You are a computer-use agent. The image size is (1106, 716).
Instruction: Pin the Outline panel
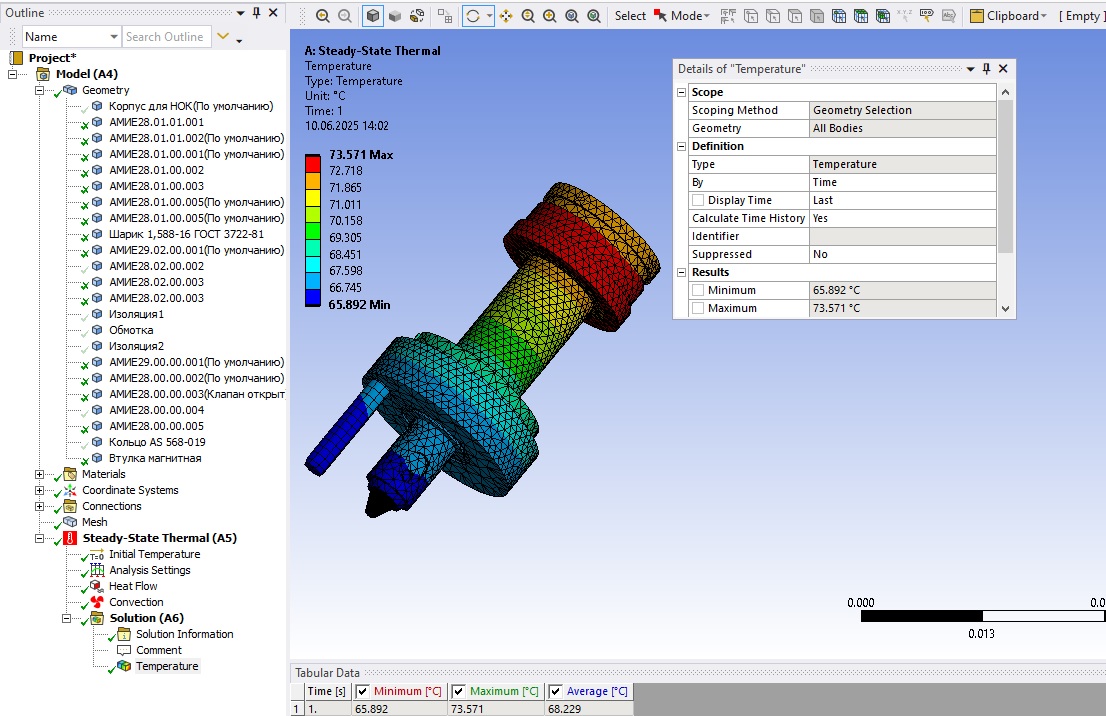(x=257, y=13)
